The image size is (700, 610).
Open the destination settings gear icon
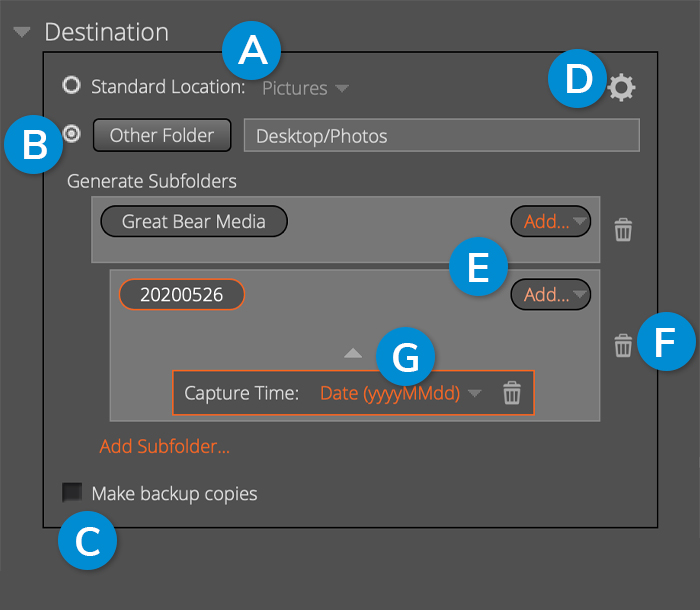(x=621, y=88)
